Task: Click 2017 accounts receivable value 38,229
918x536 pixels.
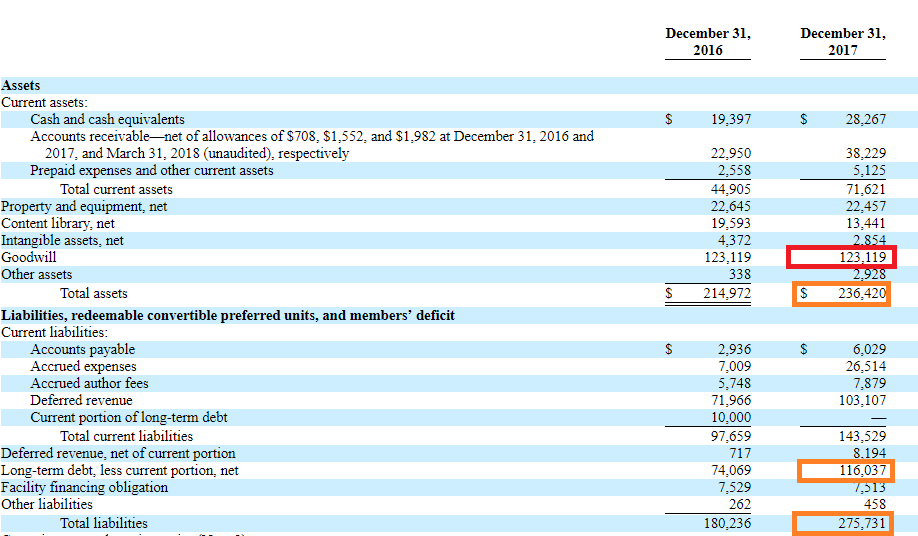Action: pyautogui.click(x=865, y=153)
